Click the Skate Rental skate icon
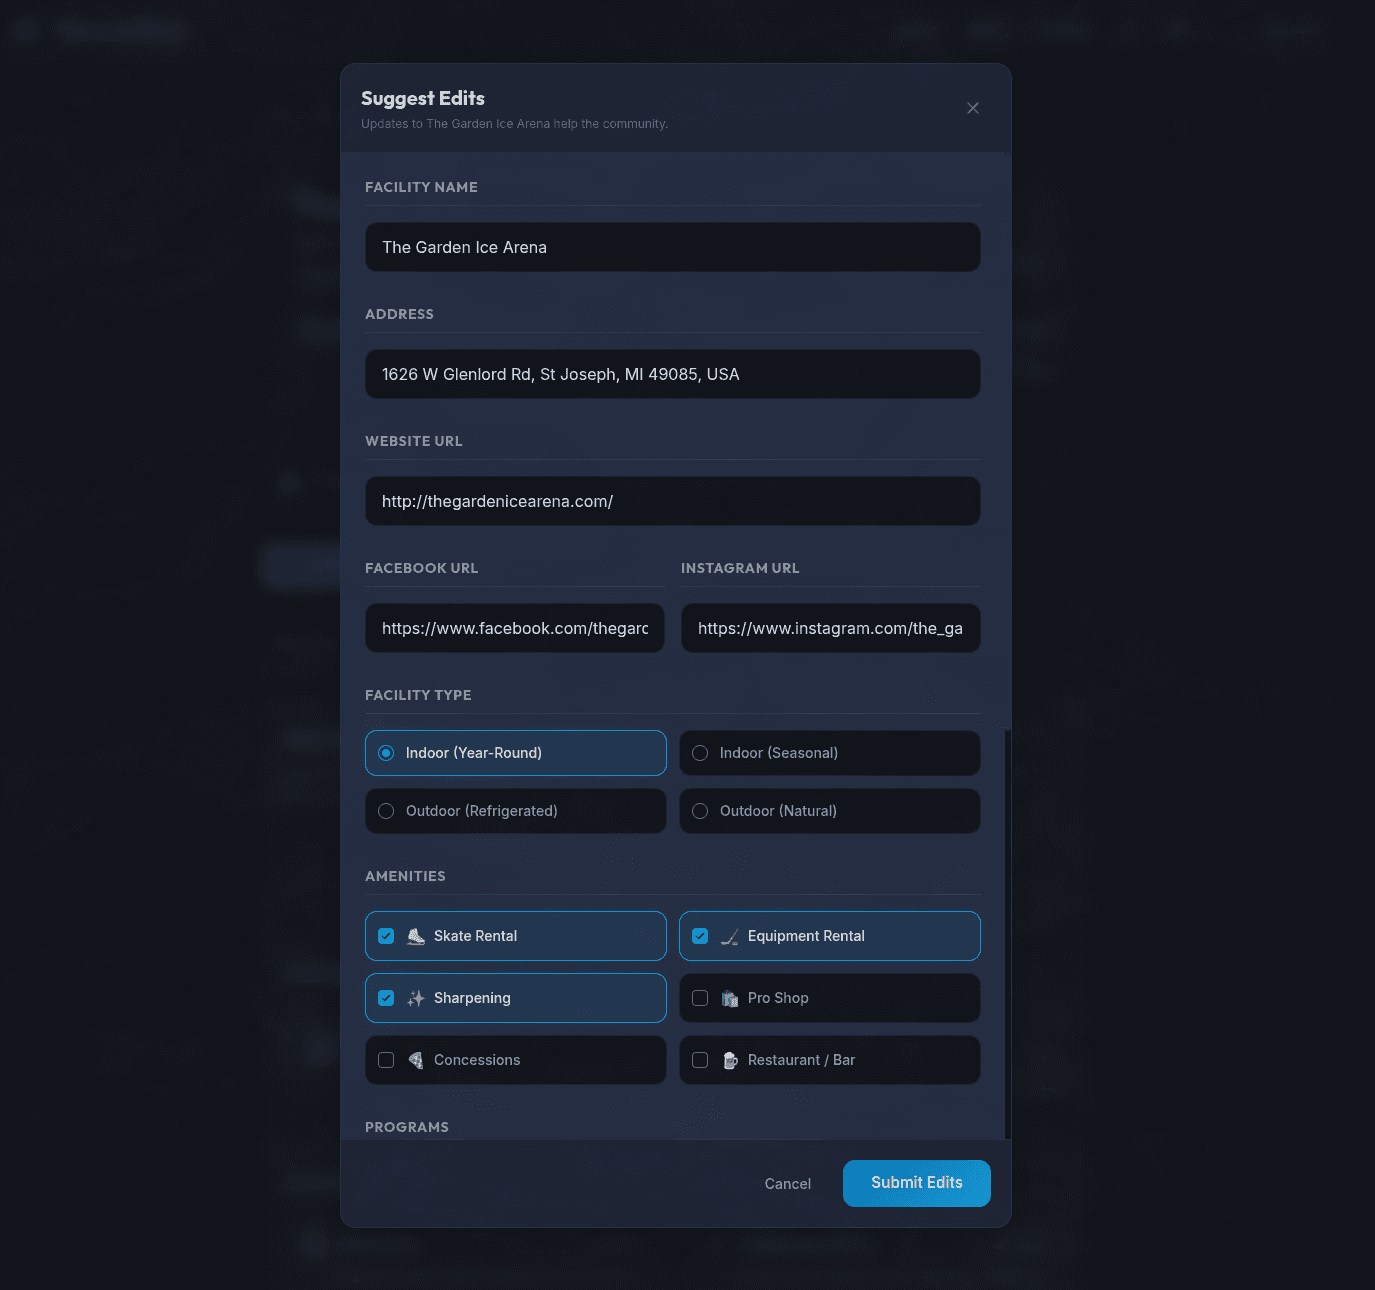Screen dimensions: 1375x1290 (x=416, y=936)
